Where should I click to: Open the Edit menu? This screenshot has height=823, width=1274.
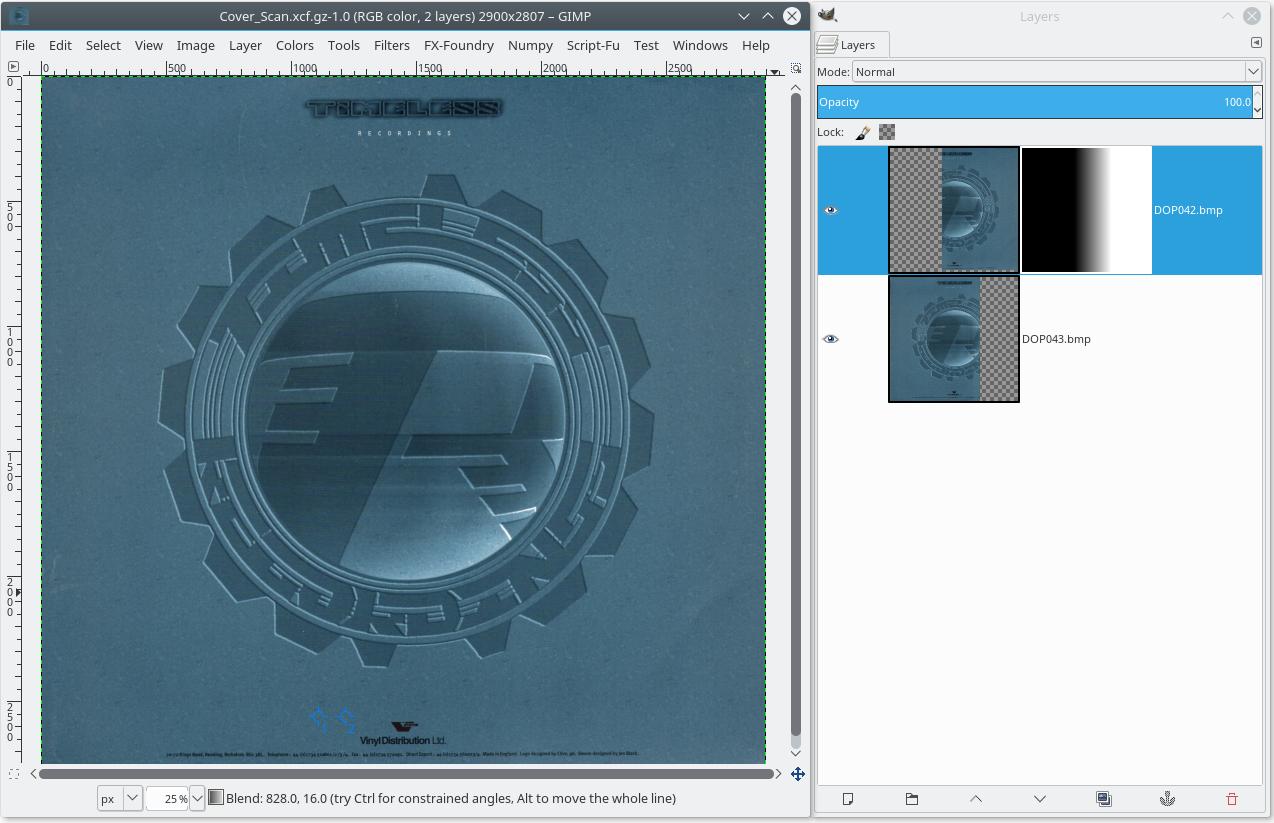[60, 45]
